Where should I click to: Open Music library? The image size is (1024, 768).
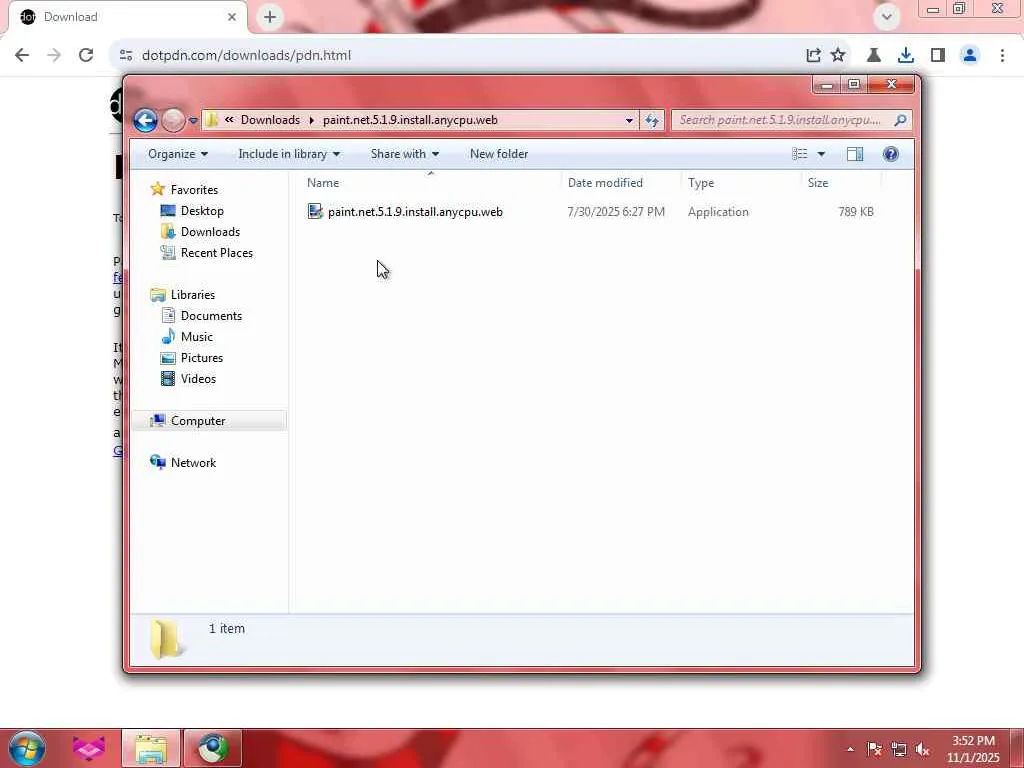197,336
